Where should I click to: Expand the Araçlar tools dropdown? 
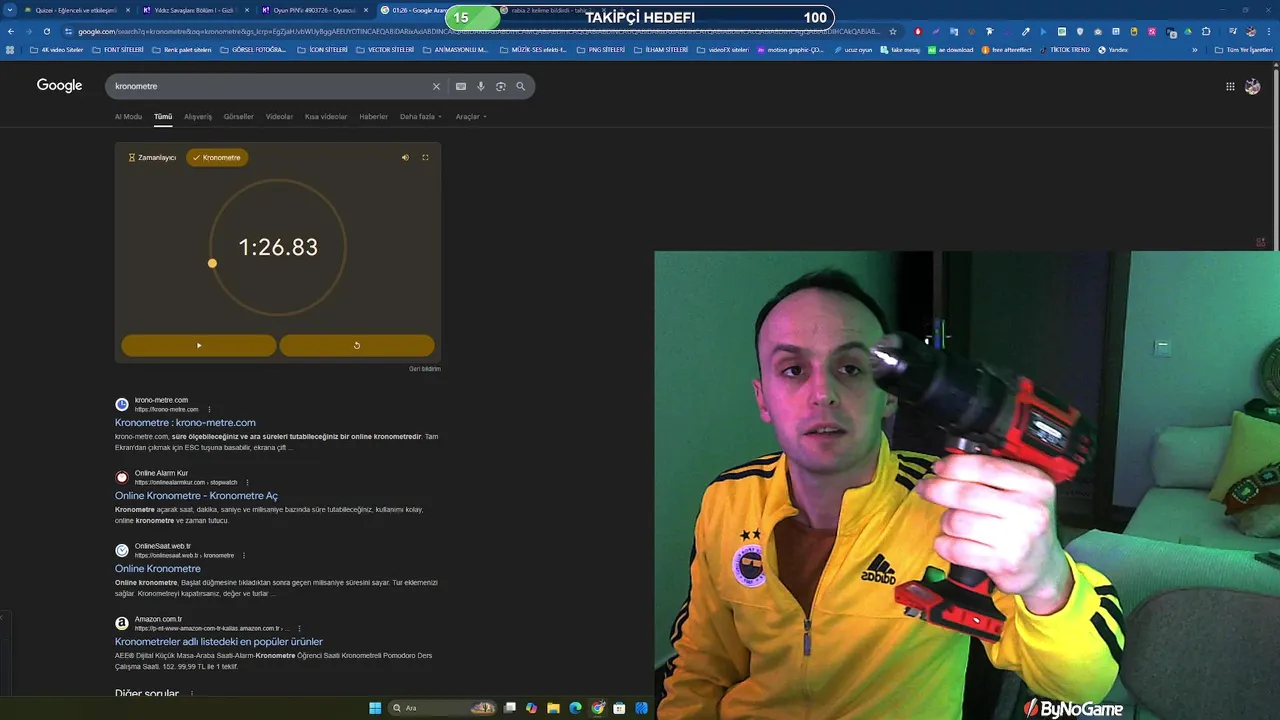click(471, 116)
